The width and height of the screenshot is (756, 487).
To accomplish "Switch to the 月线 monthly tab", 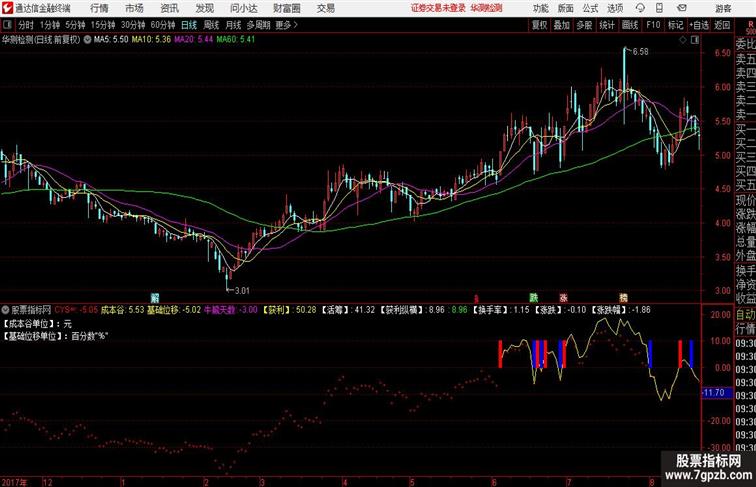I will (233, 25).
